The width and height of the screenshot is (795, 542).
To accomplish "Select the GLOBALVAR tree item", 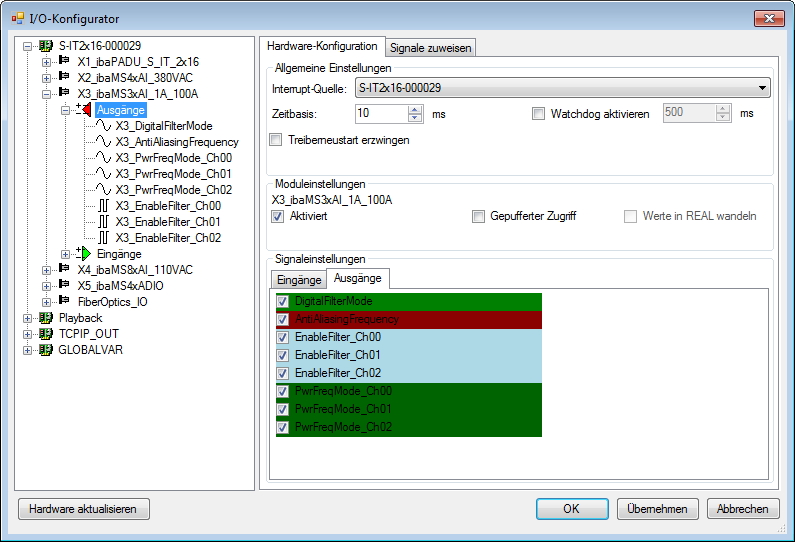I will 90,350.
